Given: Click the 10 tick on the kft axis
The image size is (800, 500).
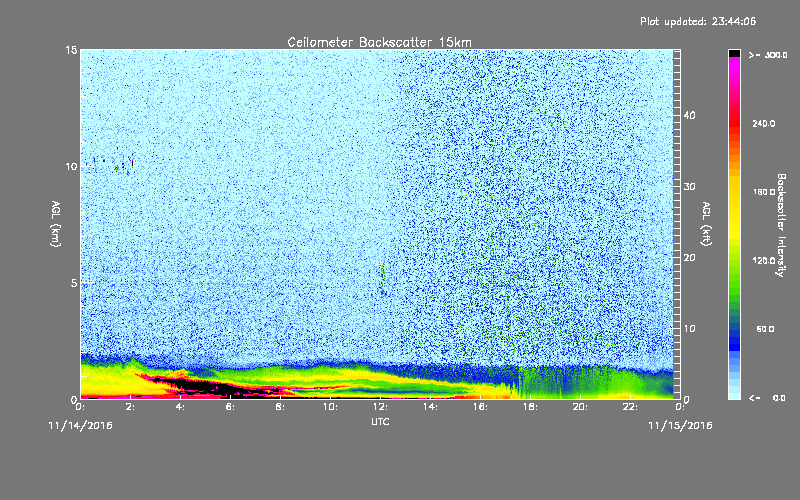Looking at the screenshot, I should point(689,329).
